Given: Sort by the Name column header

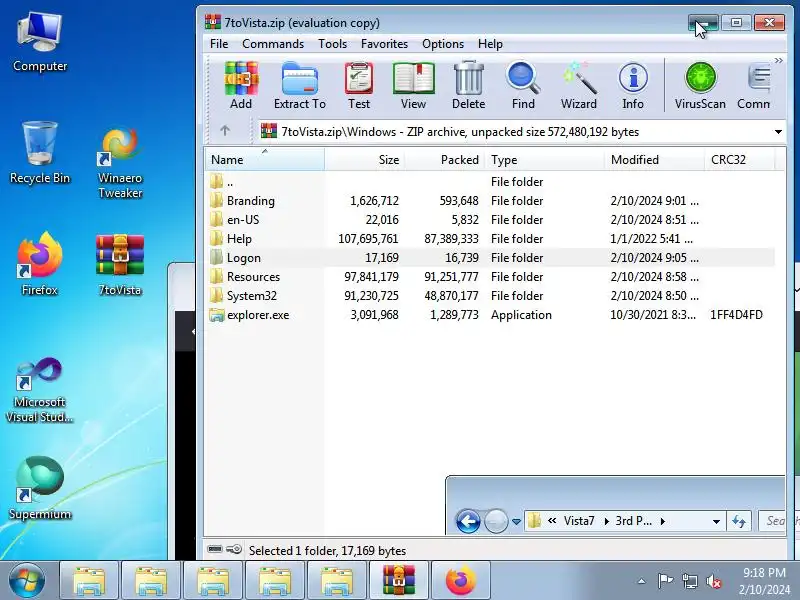Looking at the screenshot, I should click(x=264, y=160).
